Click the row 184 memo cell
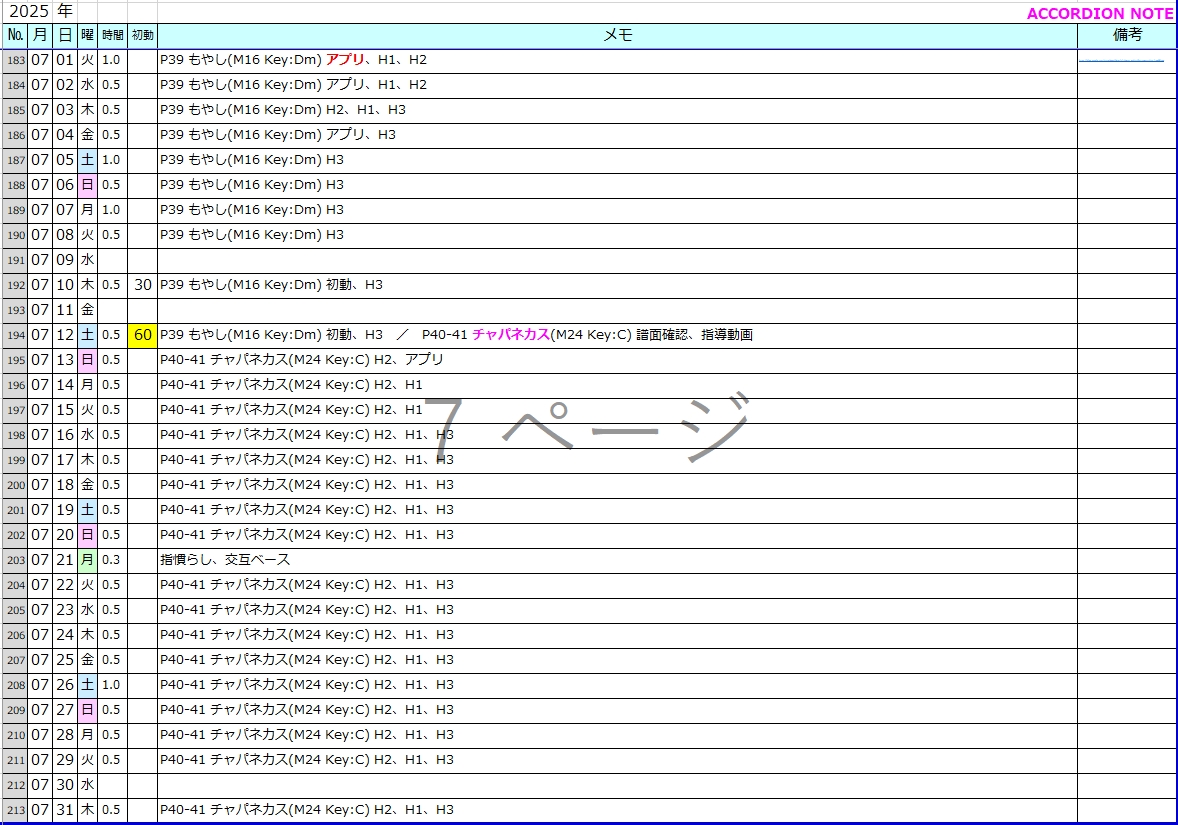The image size is (1178, 825). (618, 86)
